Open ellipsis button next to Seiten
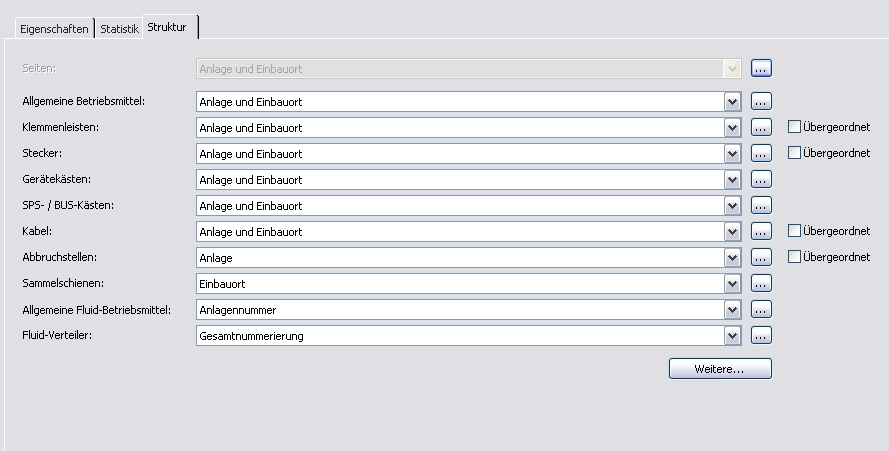Viewport: 889px width, 451px height. [x=761, y=69]
